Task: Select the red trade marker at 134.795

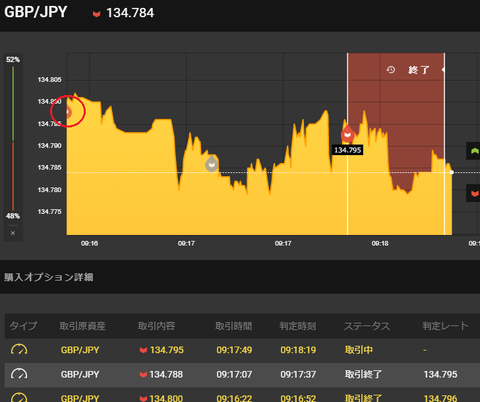Action: click(x=347, y=134)
